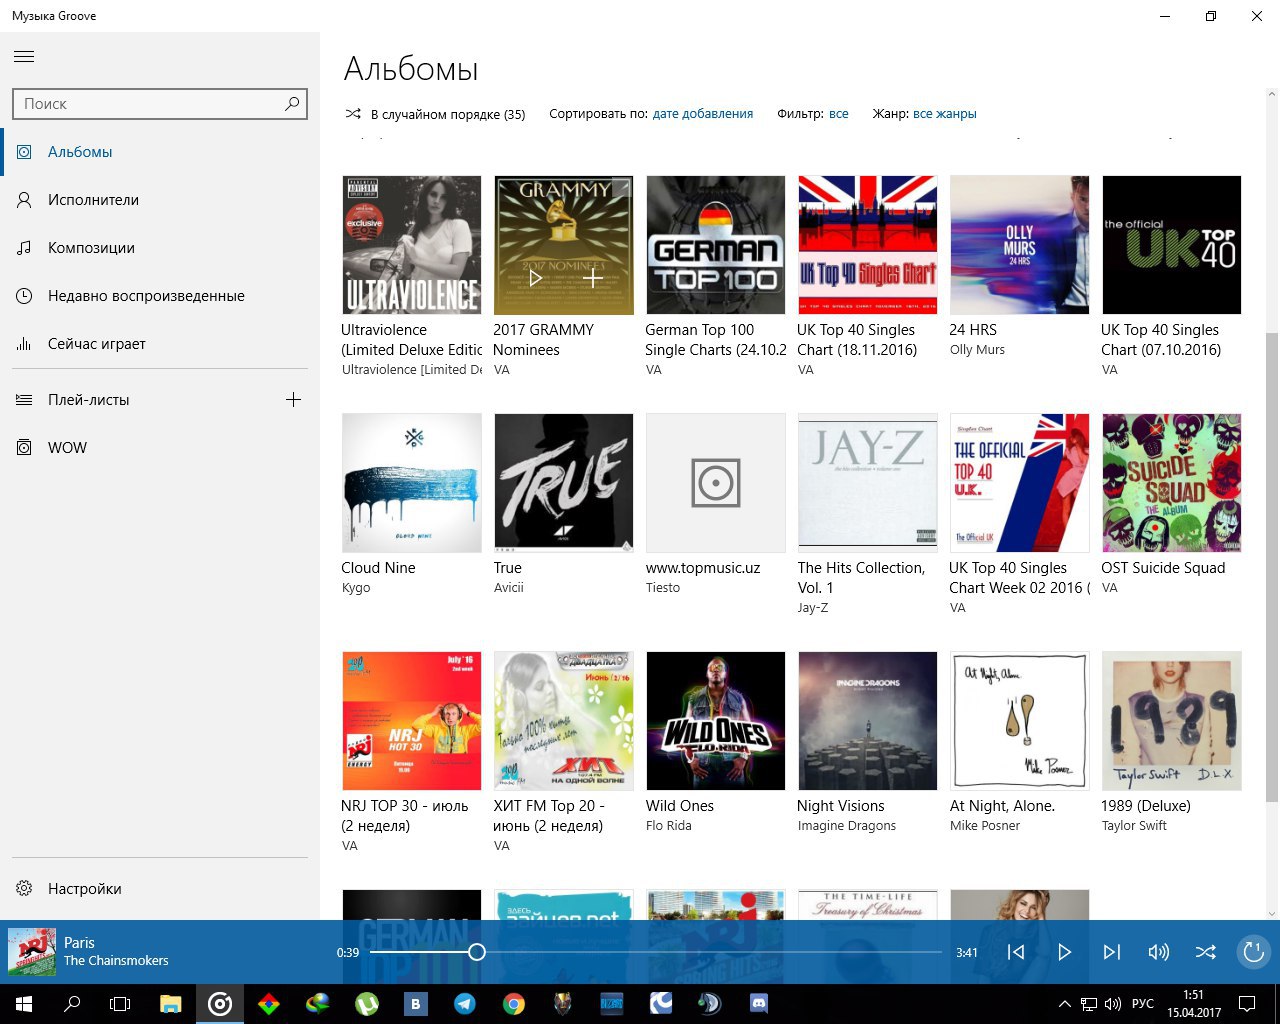Open True by Avicii cover
Viewport: 1280px width, 1024px height.
pyautogui.click(x=564, y=483)
